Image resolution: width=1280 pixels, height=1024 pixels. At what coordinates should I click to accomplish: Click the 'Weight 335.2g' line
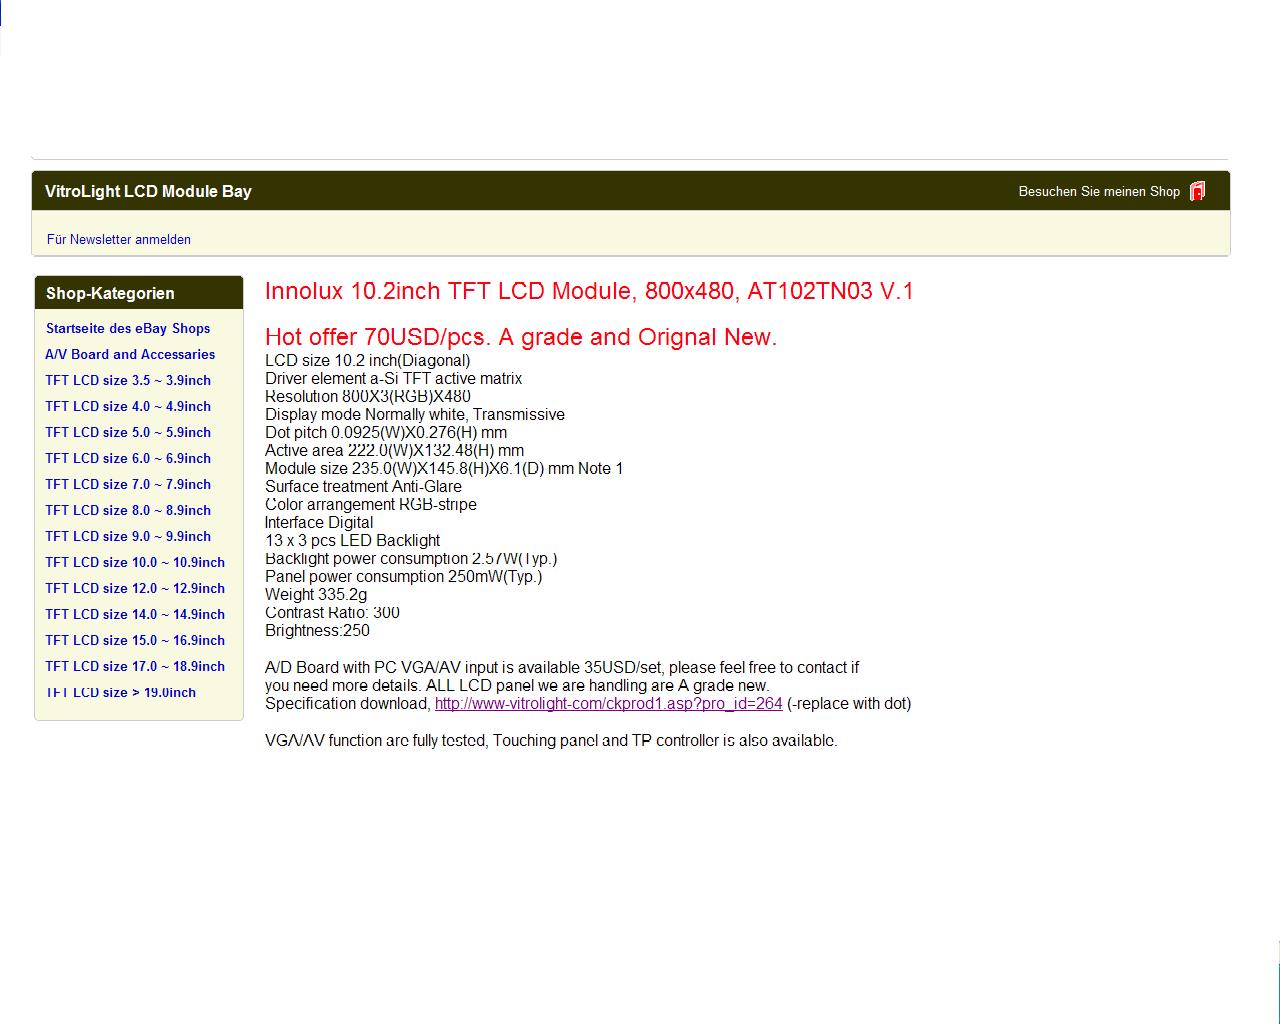tap(316, 594)
